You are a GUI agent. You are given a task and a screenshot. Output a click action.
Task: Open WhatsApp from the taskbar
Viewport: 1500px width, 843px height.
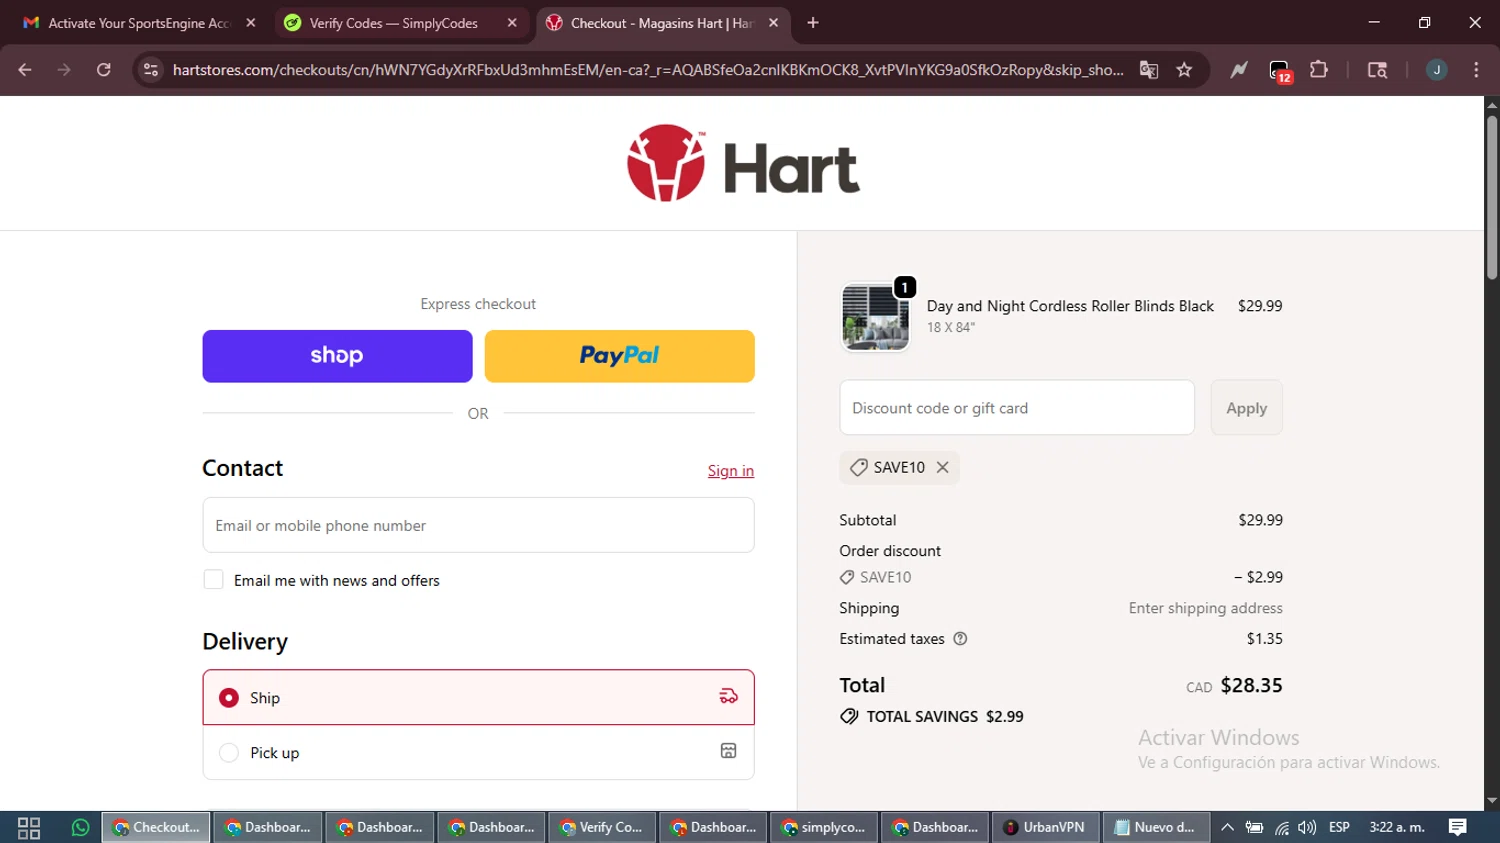(80, 827)
